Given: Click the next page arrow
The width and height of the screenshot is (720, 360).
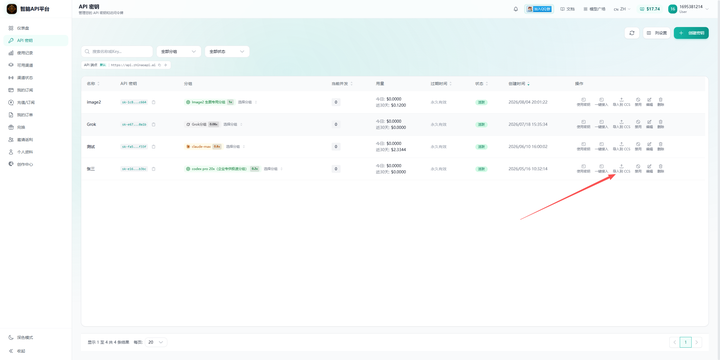Looking at the screenshot, I should pos(698,342).
